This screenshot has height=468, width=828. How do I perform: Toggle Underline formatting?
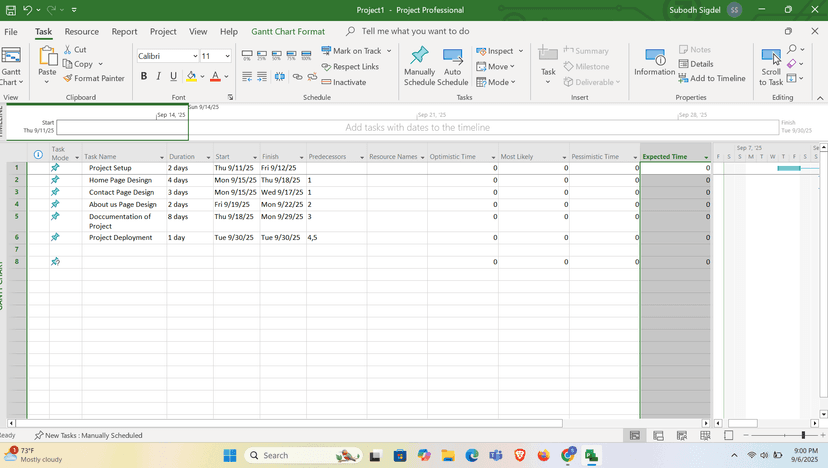click(x=173, y=76)
